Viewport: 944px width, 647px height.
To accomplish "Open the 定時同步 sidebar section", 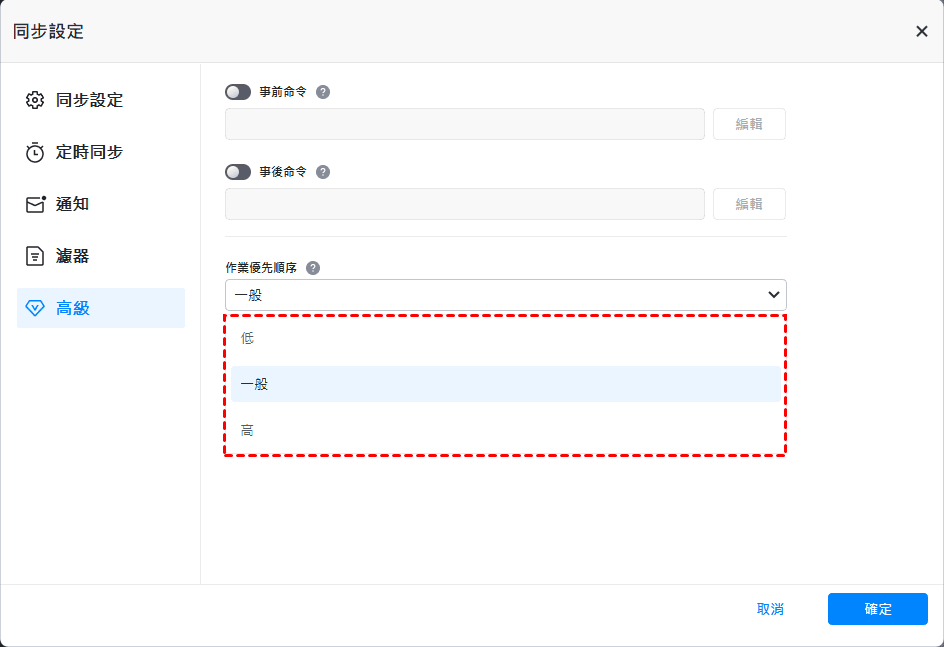I will (101, 152).
